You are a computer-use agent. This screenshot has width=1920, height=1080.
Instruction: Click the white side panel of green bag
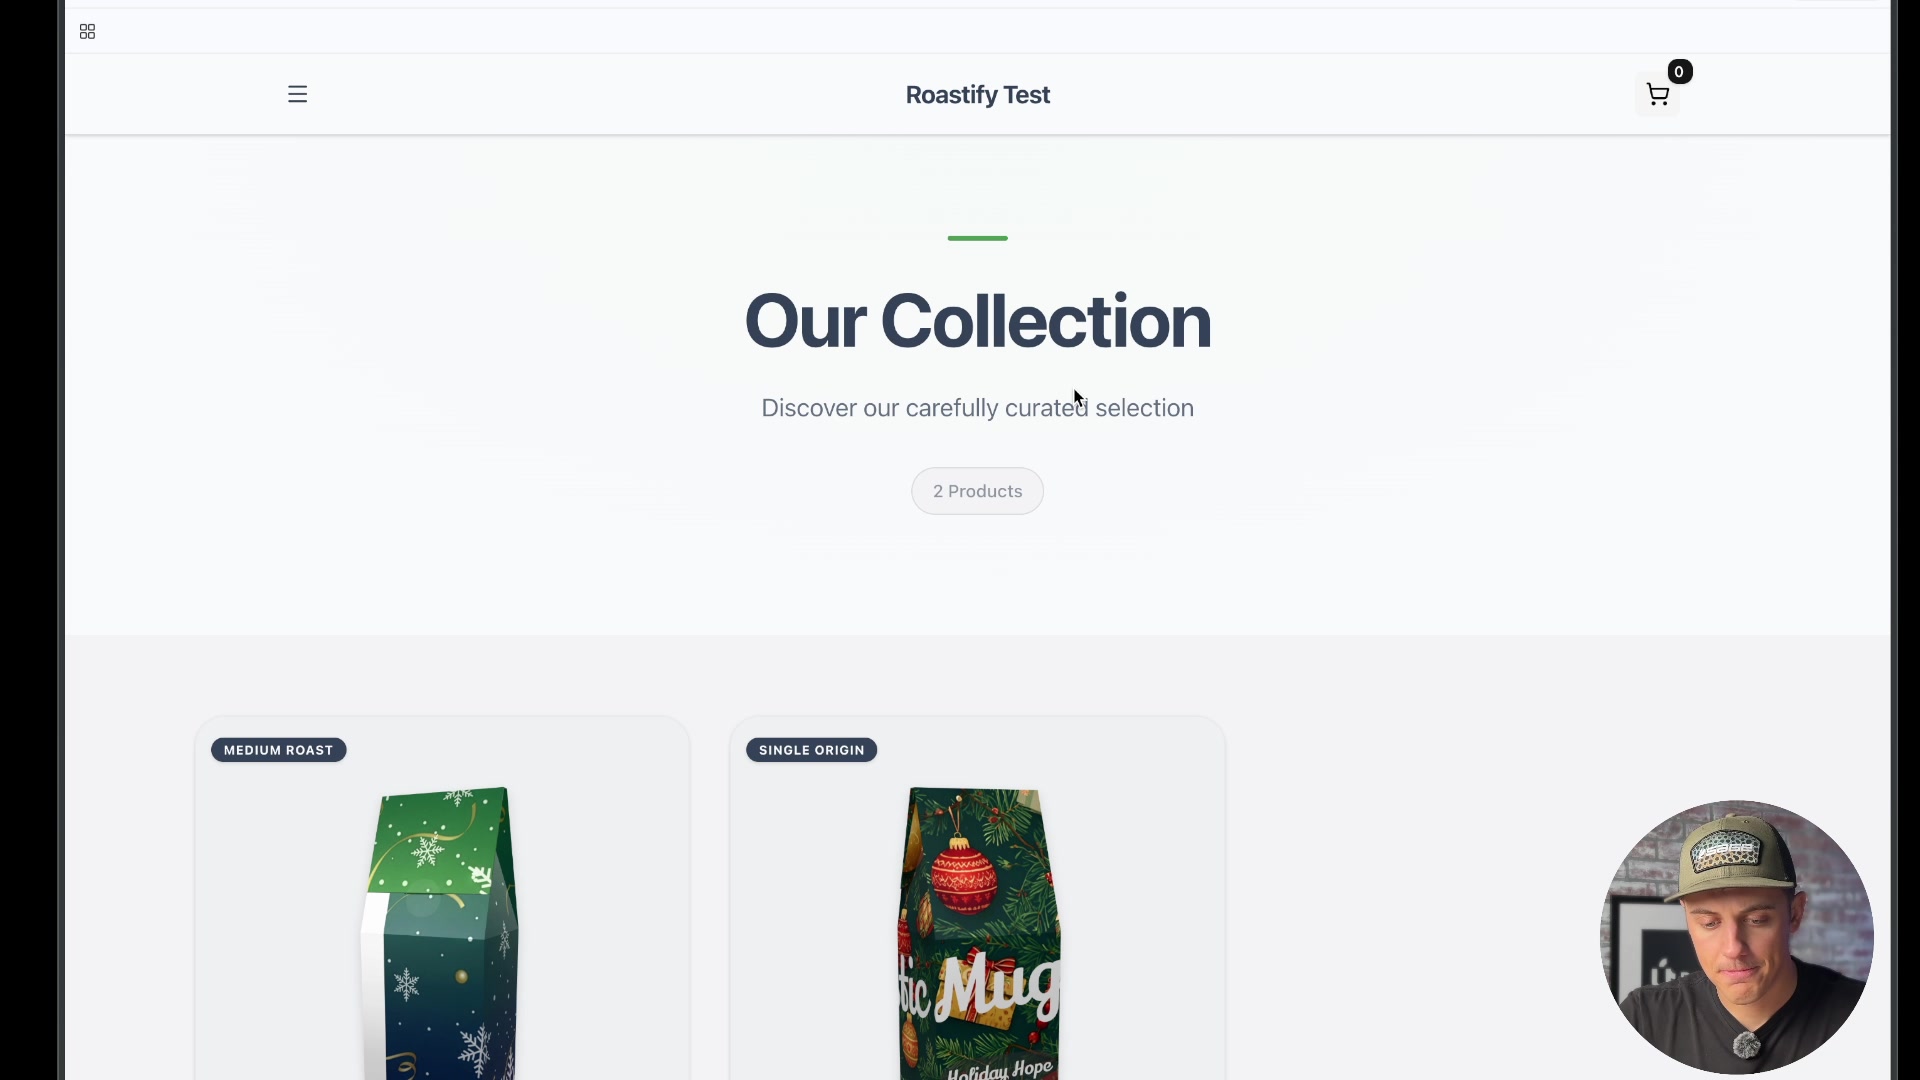click(372, 985)
